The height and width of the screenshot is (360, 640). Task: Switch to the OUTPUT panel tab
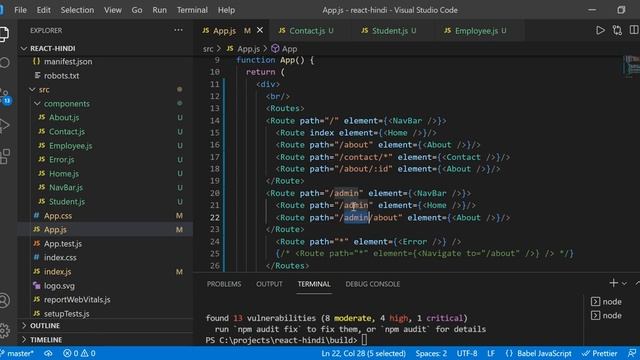point(269,284)
